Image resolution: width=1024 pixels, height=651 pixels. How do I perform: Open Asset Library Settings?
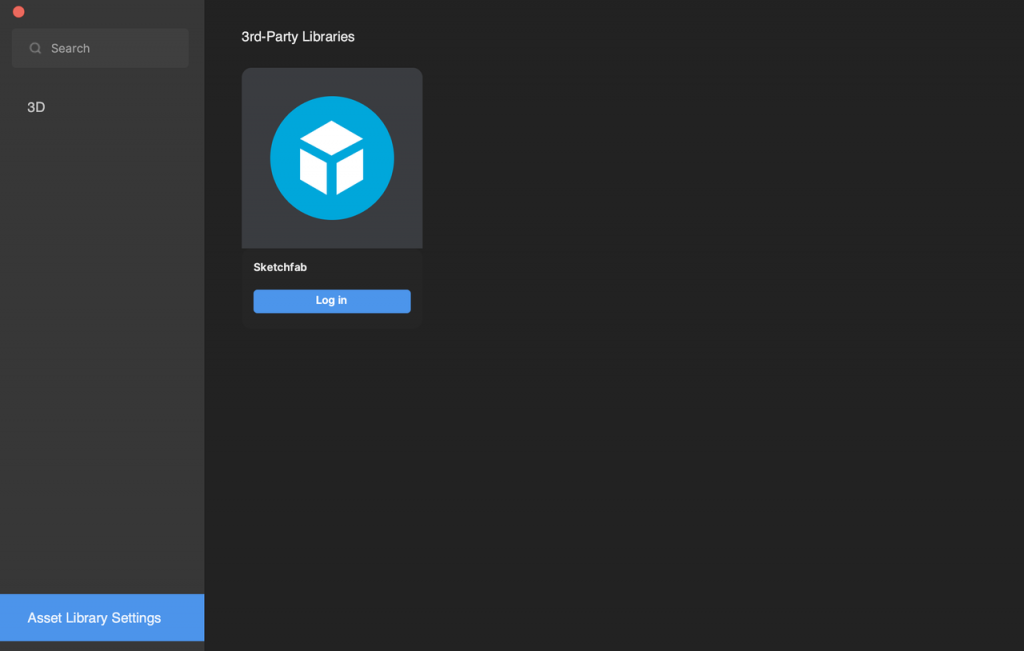pyautogui.click(x=102, y=617)
